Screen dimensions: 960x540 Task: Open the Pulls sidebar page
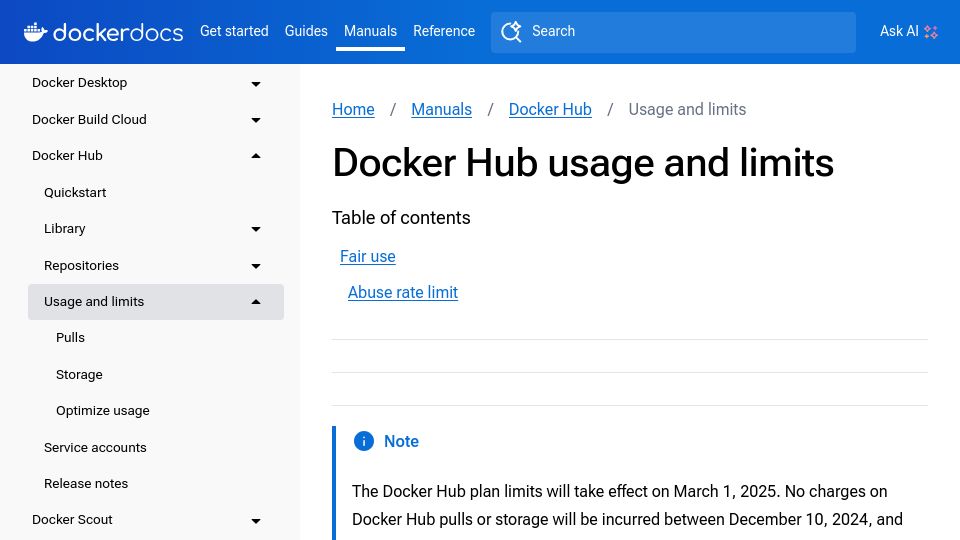coord(70,337)
